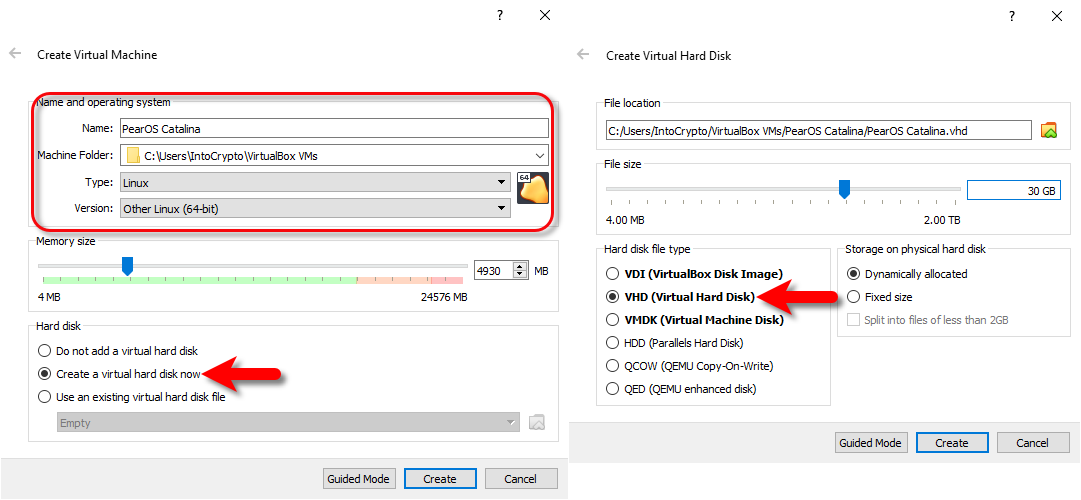Expand the Machine Folder dropdown

538,155
